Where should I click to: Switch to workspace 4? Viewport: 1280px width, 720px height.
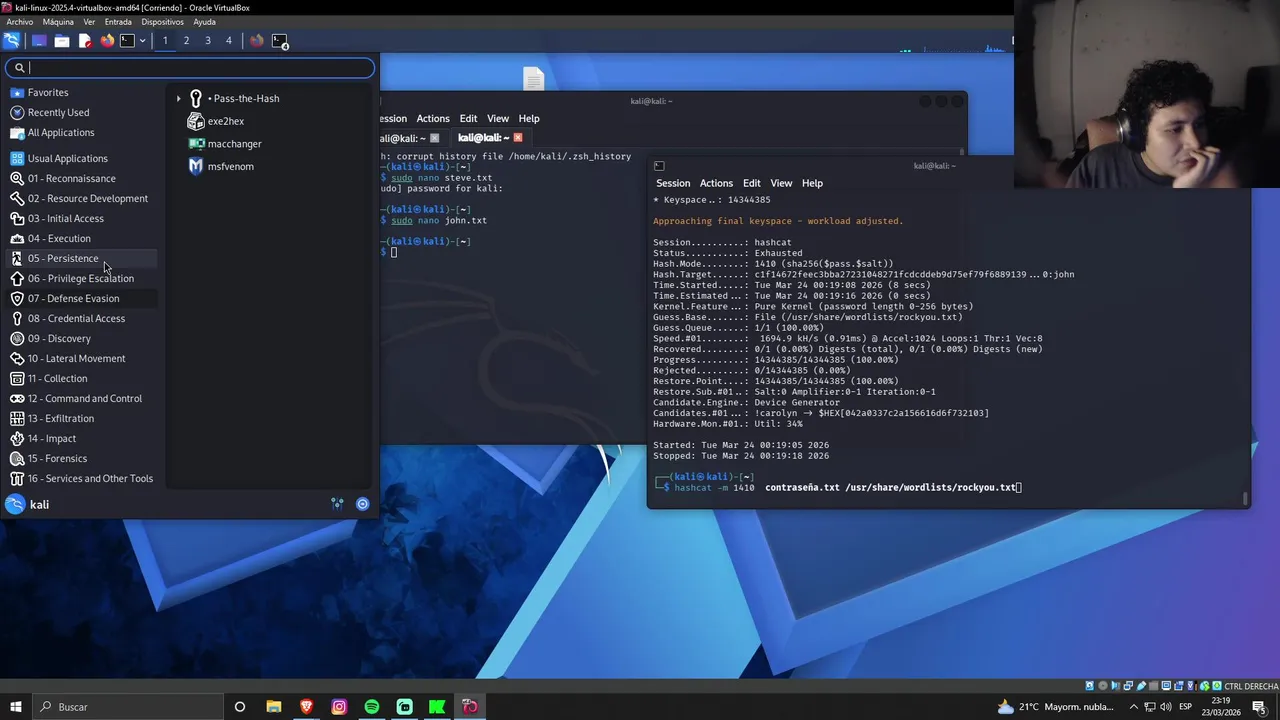(229, 41)
